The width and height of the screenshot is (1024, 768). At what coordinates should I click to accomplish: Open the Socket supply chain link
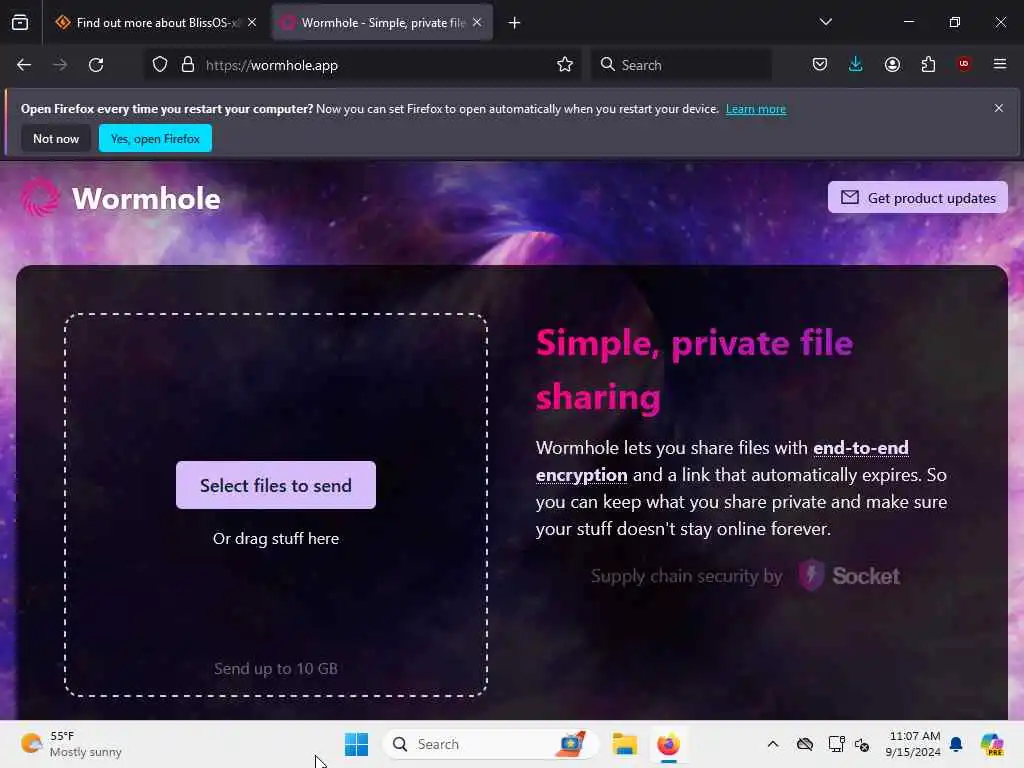[x=850, y=575]
